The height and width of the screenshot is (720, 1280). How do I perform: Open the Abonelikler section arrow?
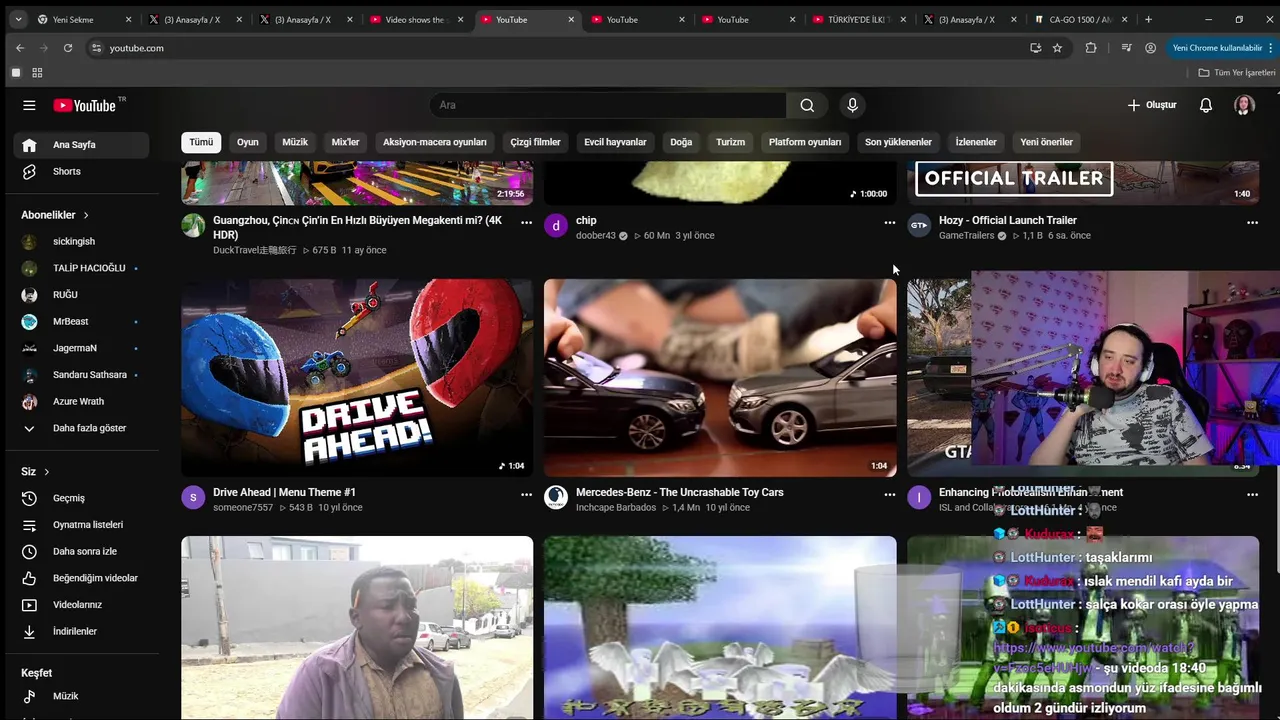[x=86, y=215]
